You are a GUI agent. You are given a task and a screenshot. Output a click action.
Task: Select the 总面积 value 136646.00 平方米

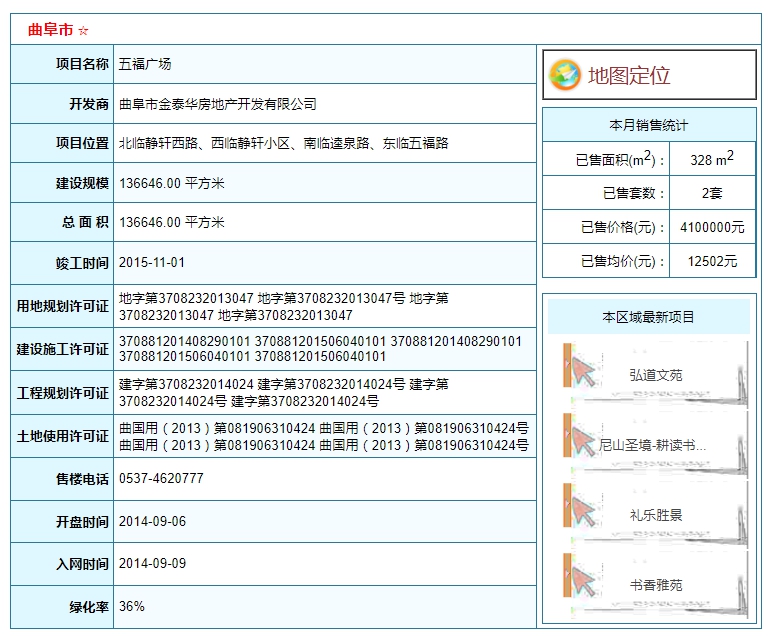171,222
